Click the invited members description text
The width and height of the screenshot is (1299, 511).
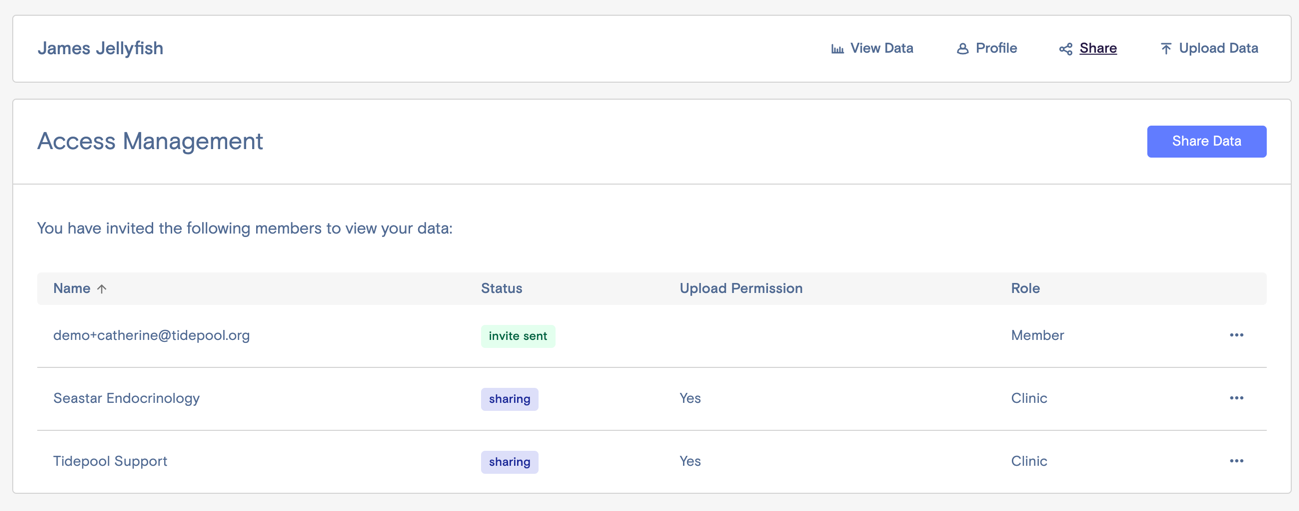pyautogui.click(x=245, y=228)
